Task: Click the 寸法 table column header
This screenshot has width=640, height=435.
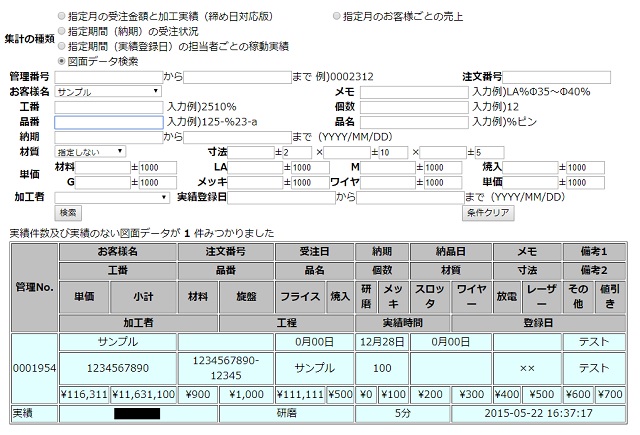Action: pos(527,270)
